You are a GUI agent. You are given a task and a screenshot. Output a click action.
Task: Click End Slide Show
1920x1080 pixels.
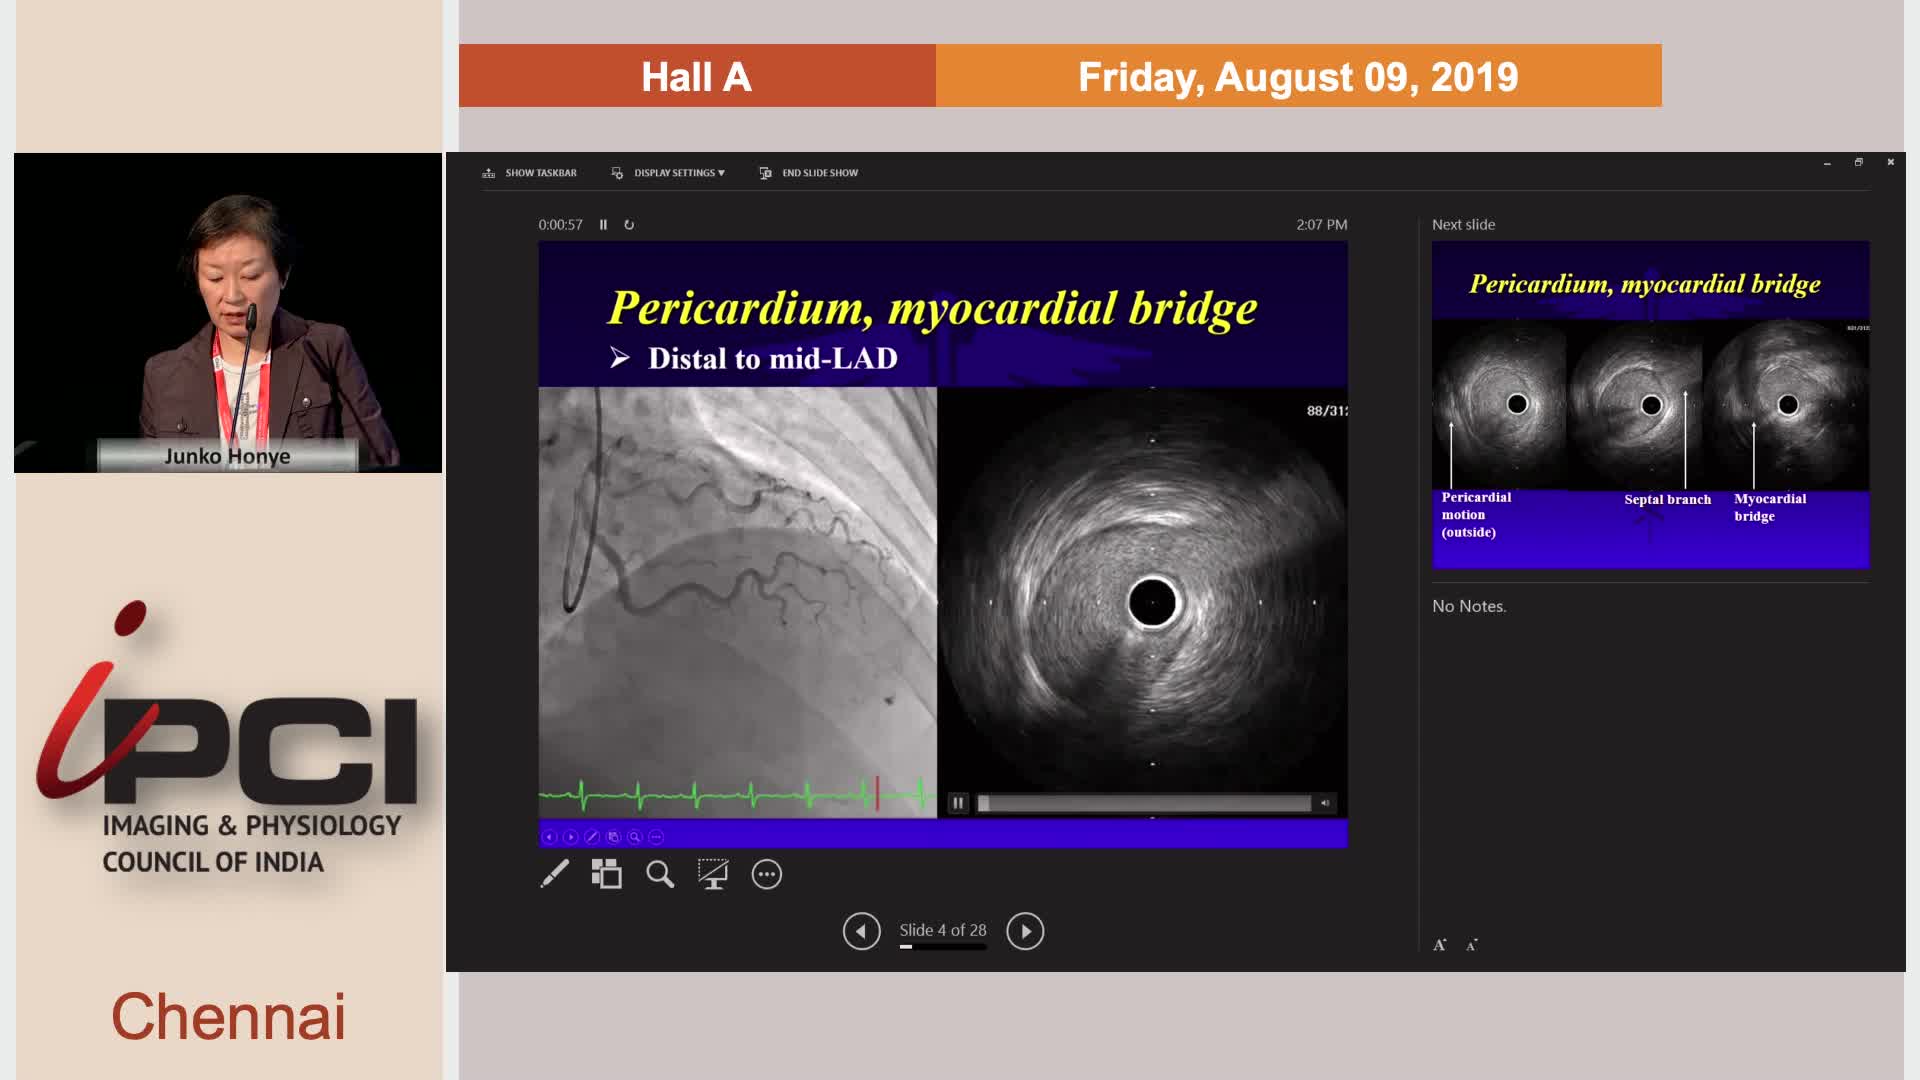click(808, 173)
